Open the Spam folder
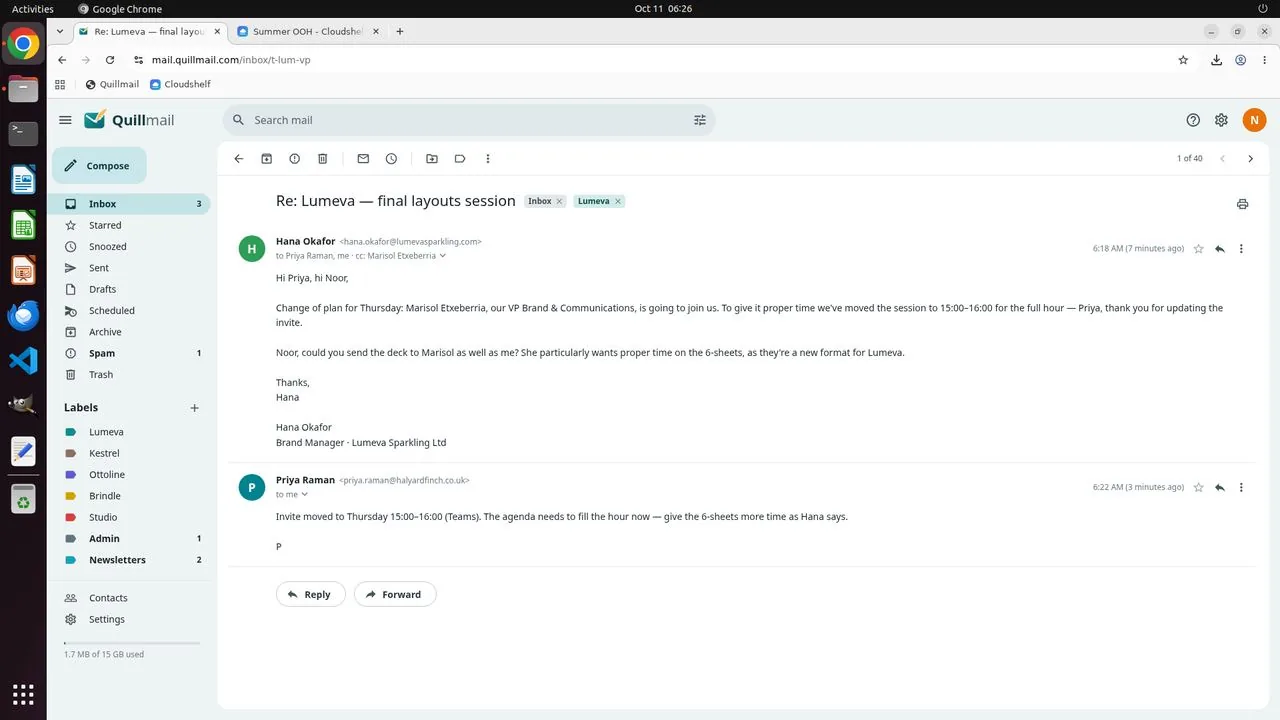1280x720 pixels. pos(130,353)
